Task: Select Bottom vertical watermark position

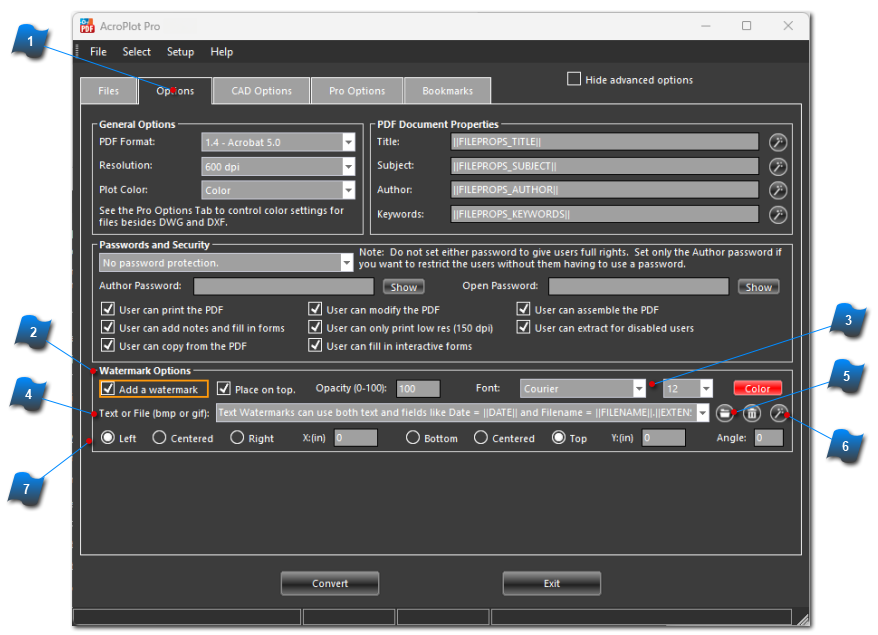Action: point(413,437)
